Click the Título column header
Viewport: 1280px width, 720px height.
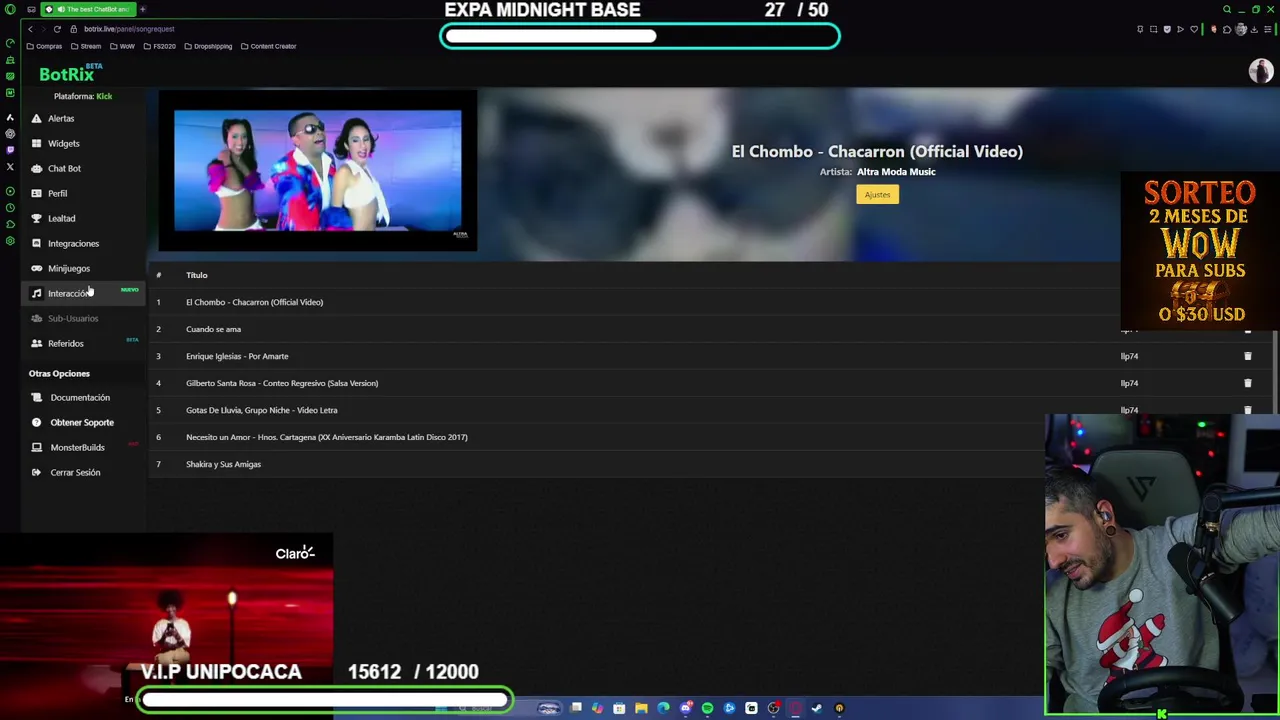pyautogui.click(x=196, y=275)
